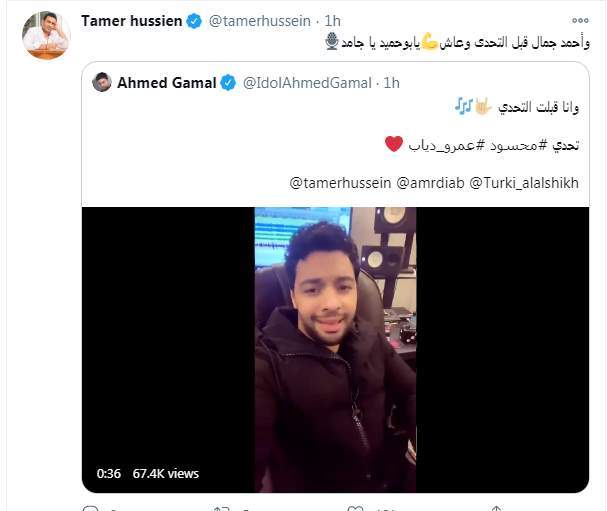Click the like heart icon below the tweet
The width and height of the screenshot is (607, 511).
click(355, 508)
